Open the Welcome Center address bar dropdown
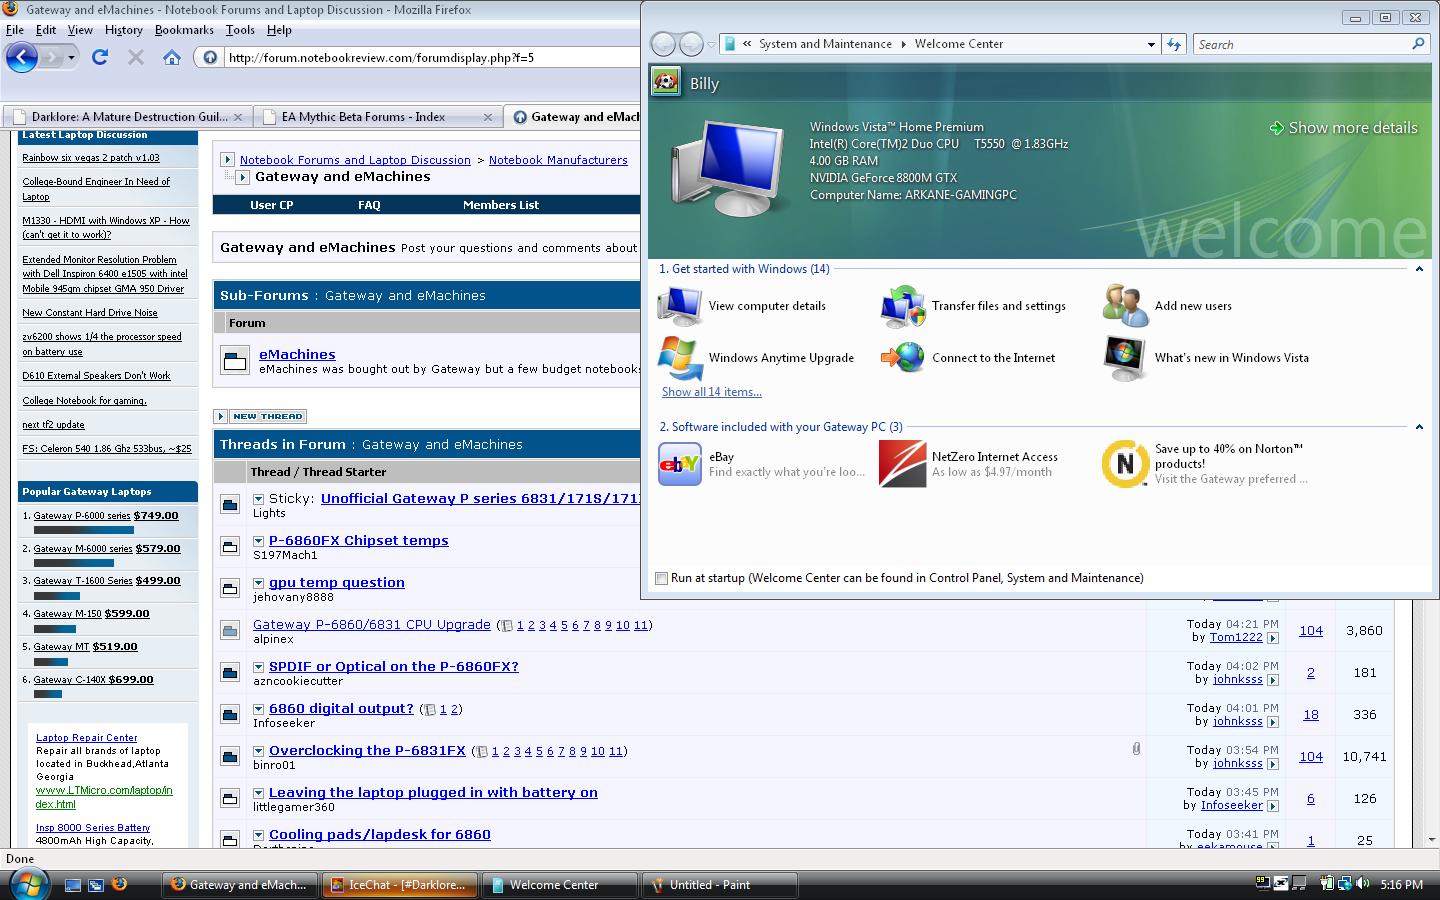The width and height of the screenshot is (1440, 900). [x=1151, y=45]
